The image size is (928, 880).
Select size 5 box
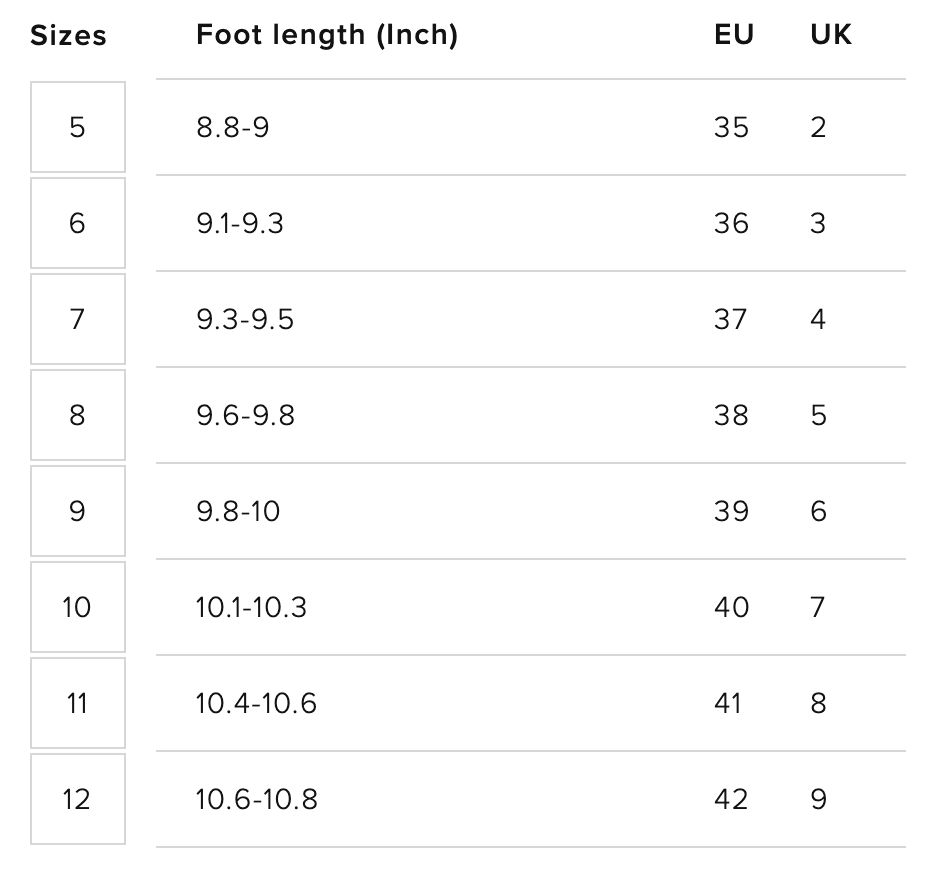[77, 127]
